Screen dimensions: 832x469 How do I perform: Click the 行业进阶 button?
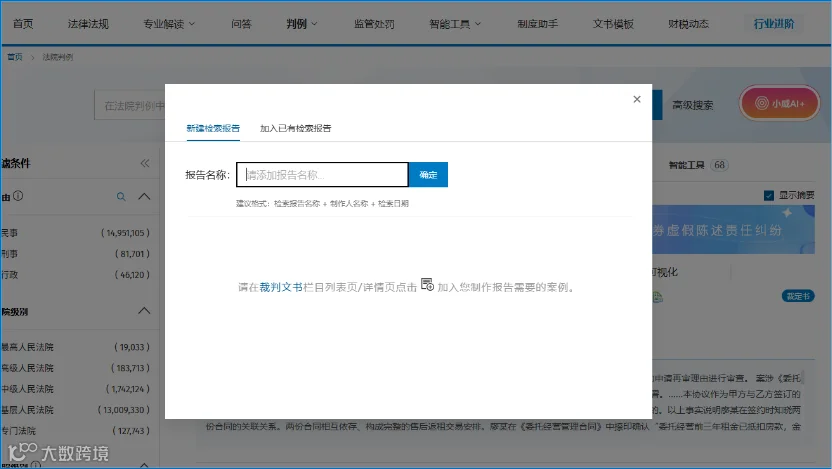click(774, 24)
